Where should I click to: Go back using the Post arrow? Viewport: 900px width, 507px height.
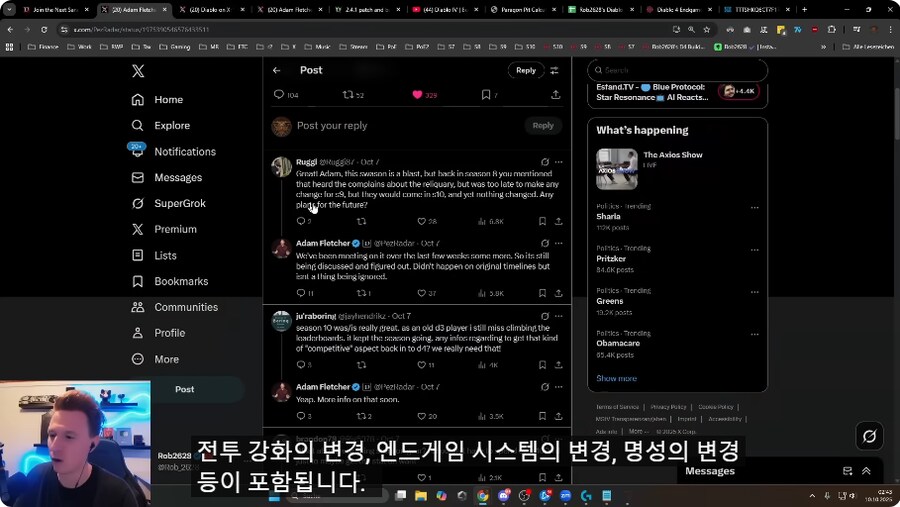click(x=277, y=71)
